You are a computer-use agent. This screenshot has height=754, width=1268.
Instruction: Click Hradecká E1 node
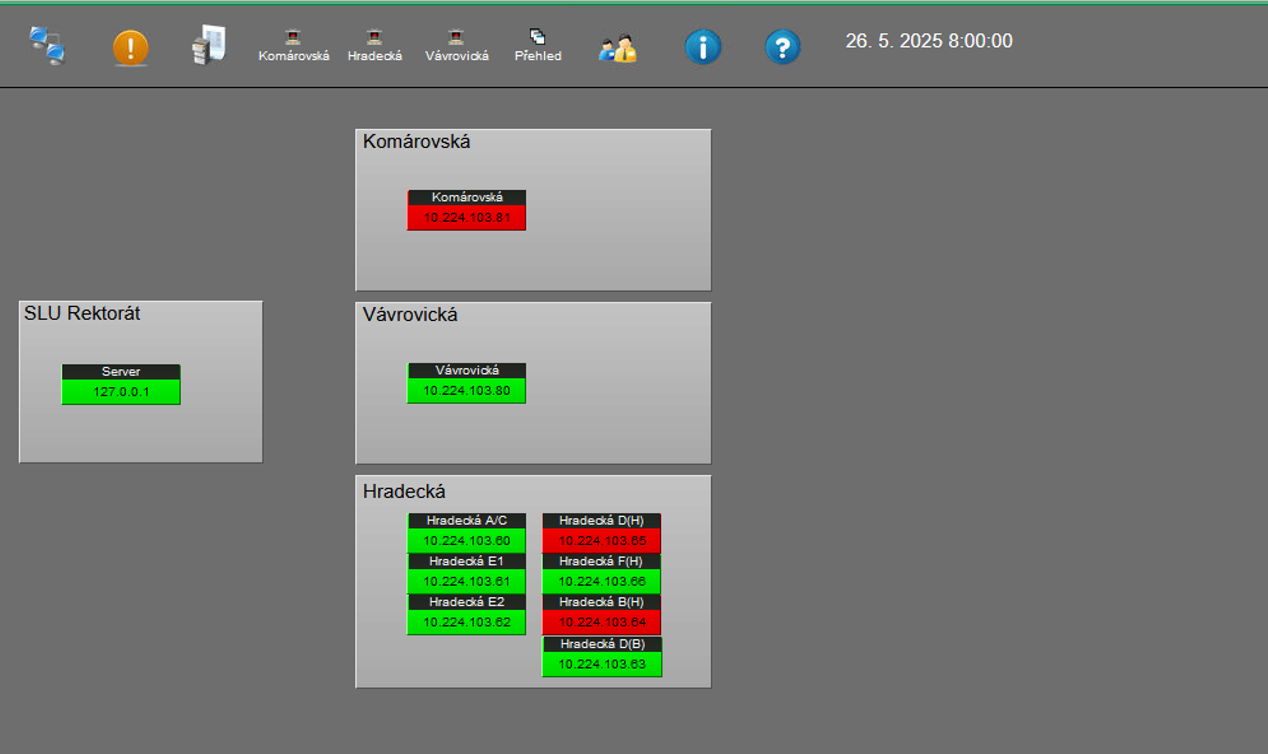coord(466,573)
